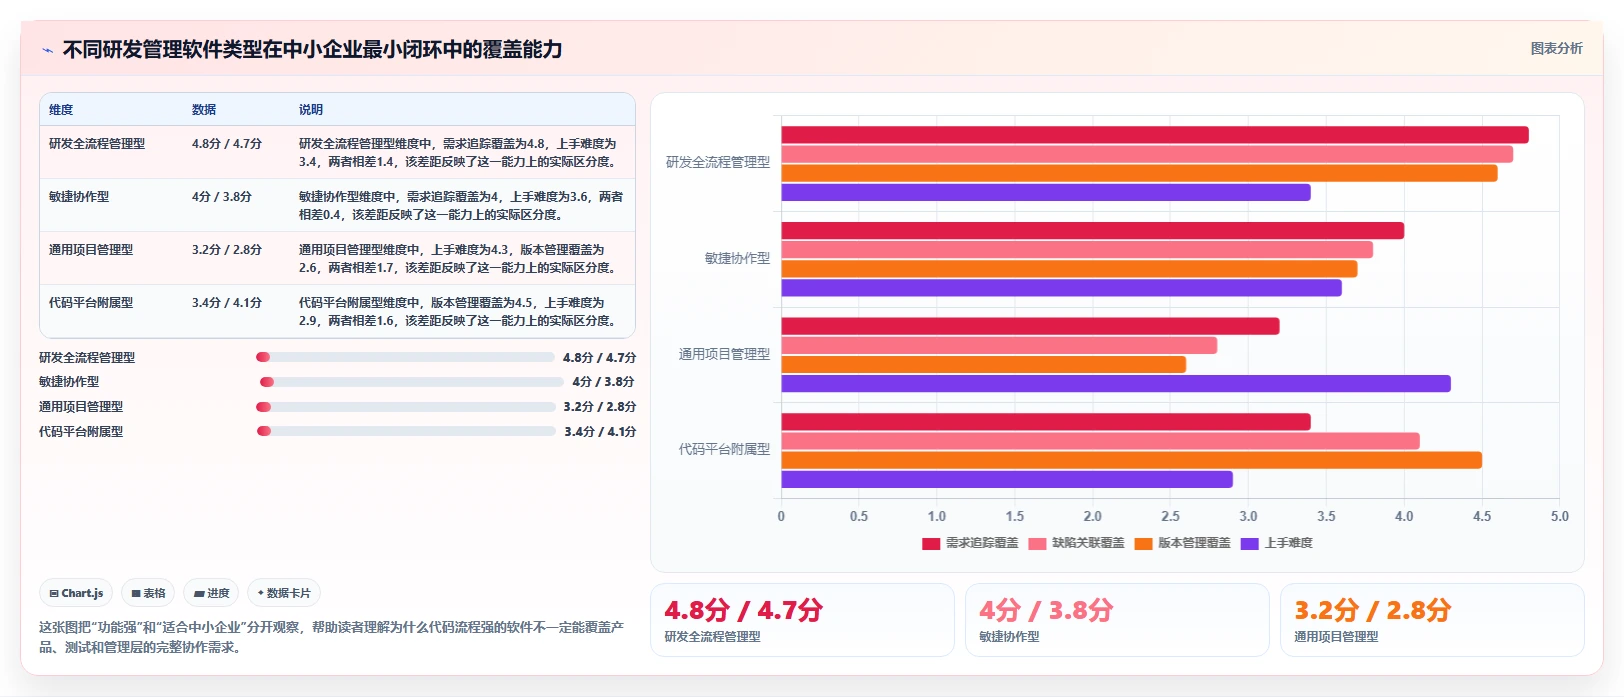This screenshot has height=697, width=1624.
Task: Open the 4.8分 / 4.7分 研发全流程管理型 stat card
Action: (802, 620)
